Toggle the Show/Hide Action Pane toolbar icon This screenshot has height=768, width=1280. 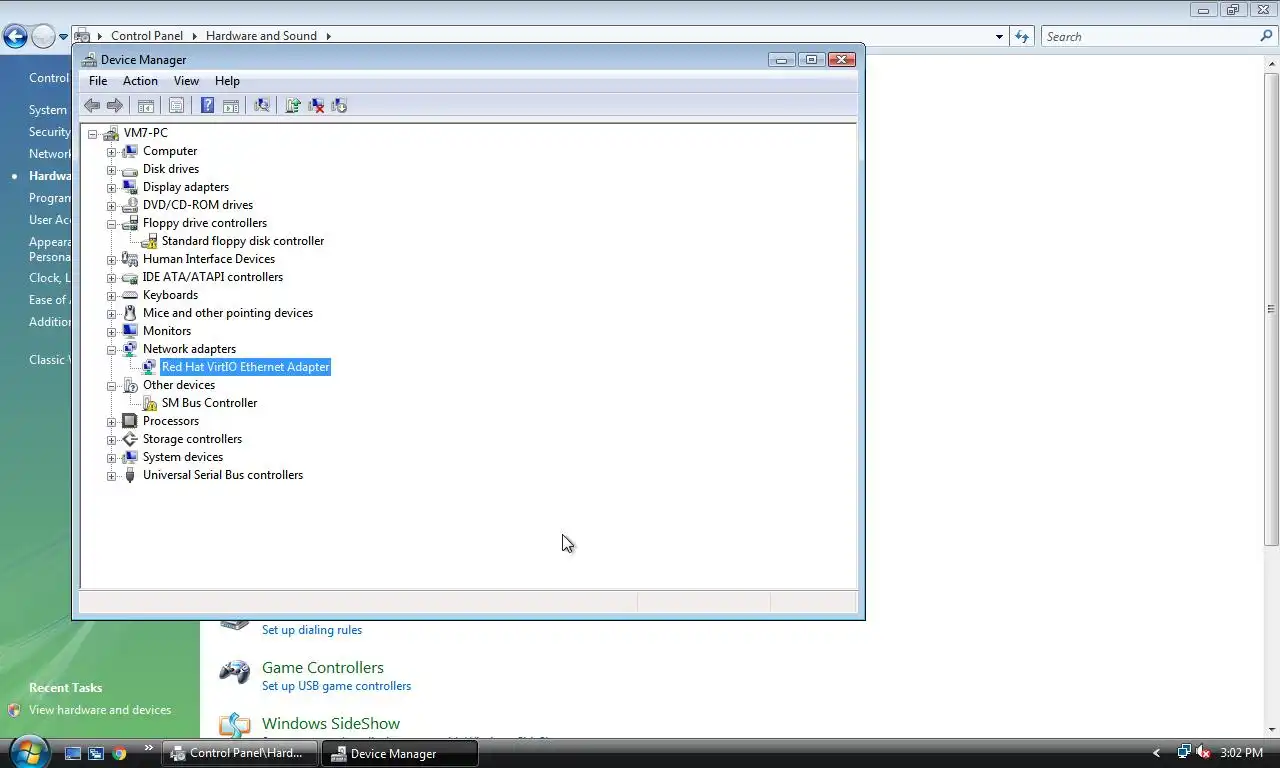(x=231, y=105)
